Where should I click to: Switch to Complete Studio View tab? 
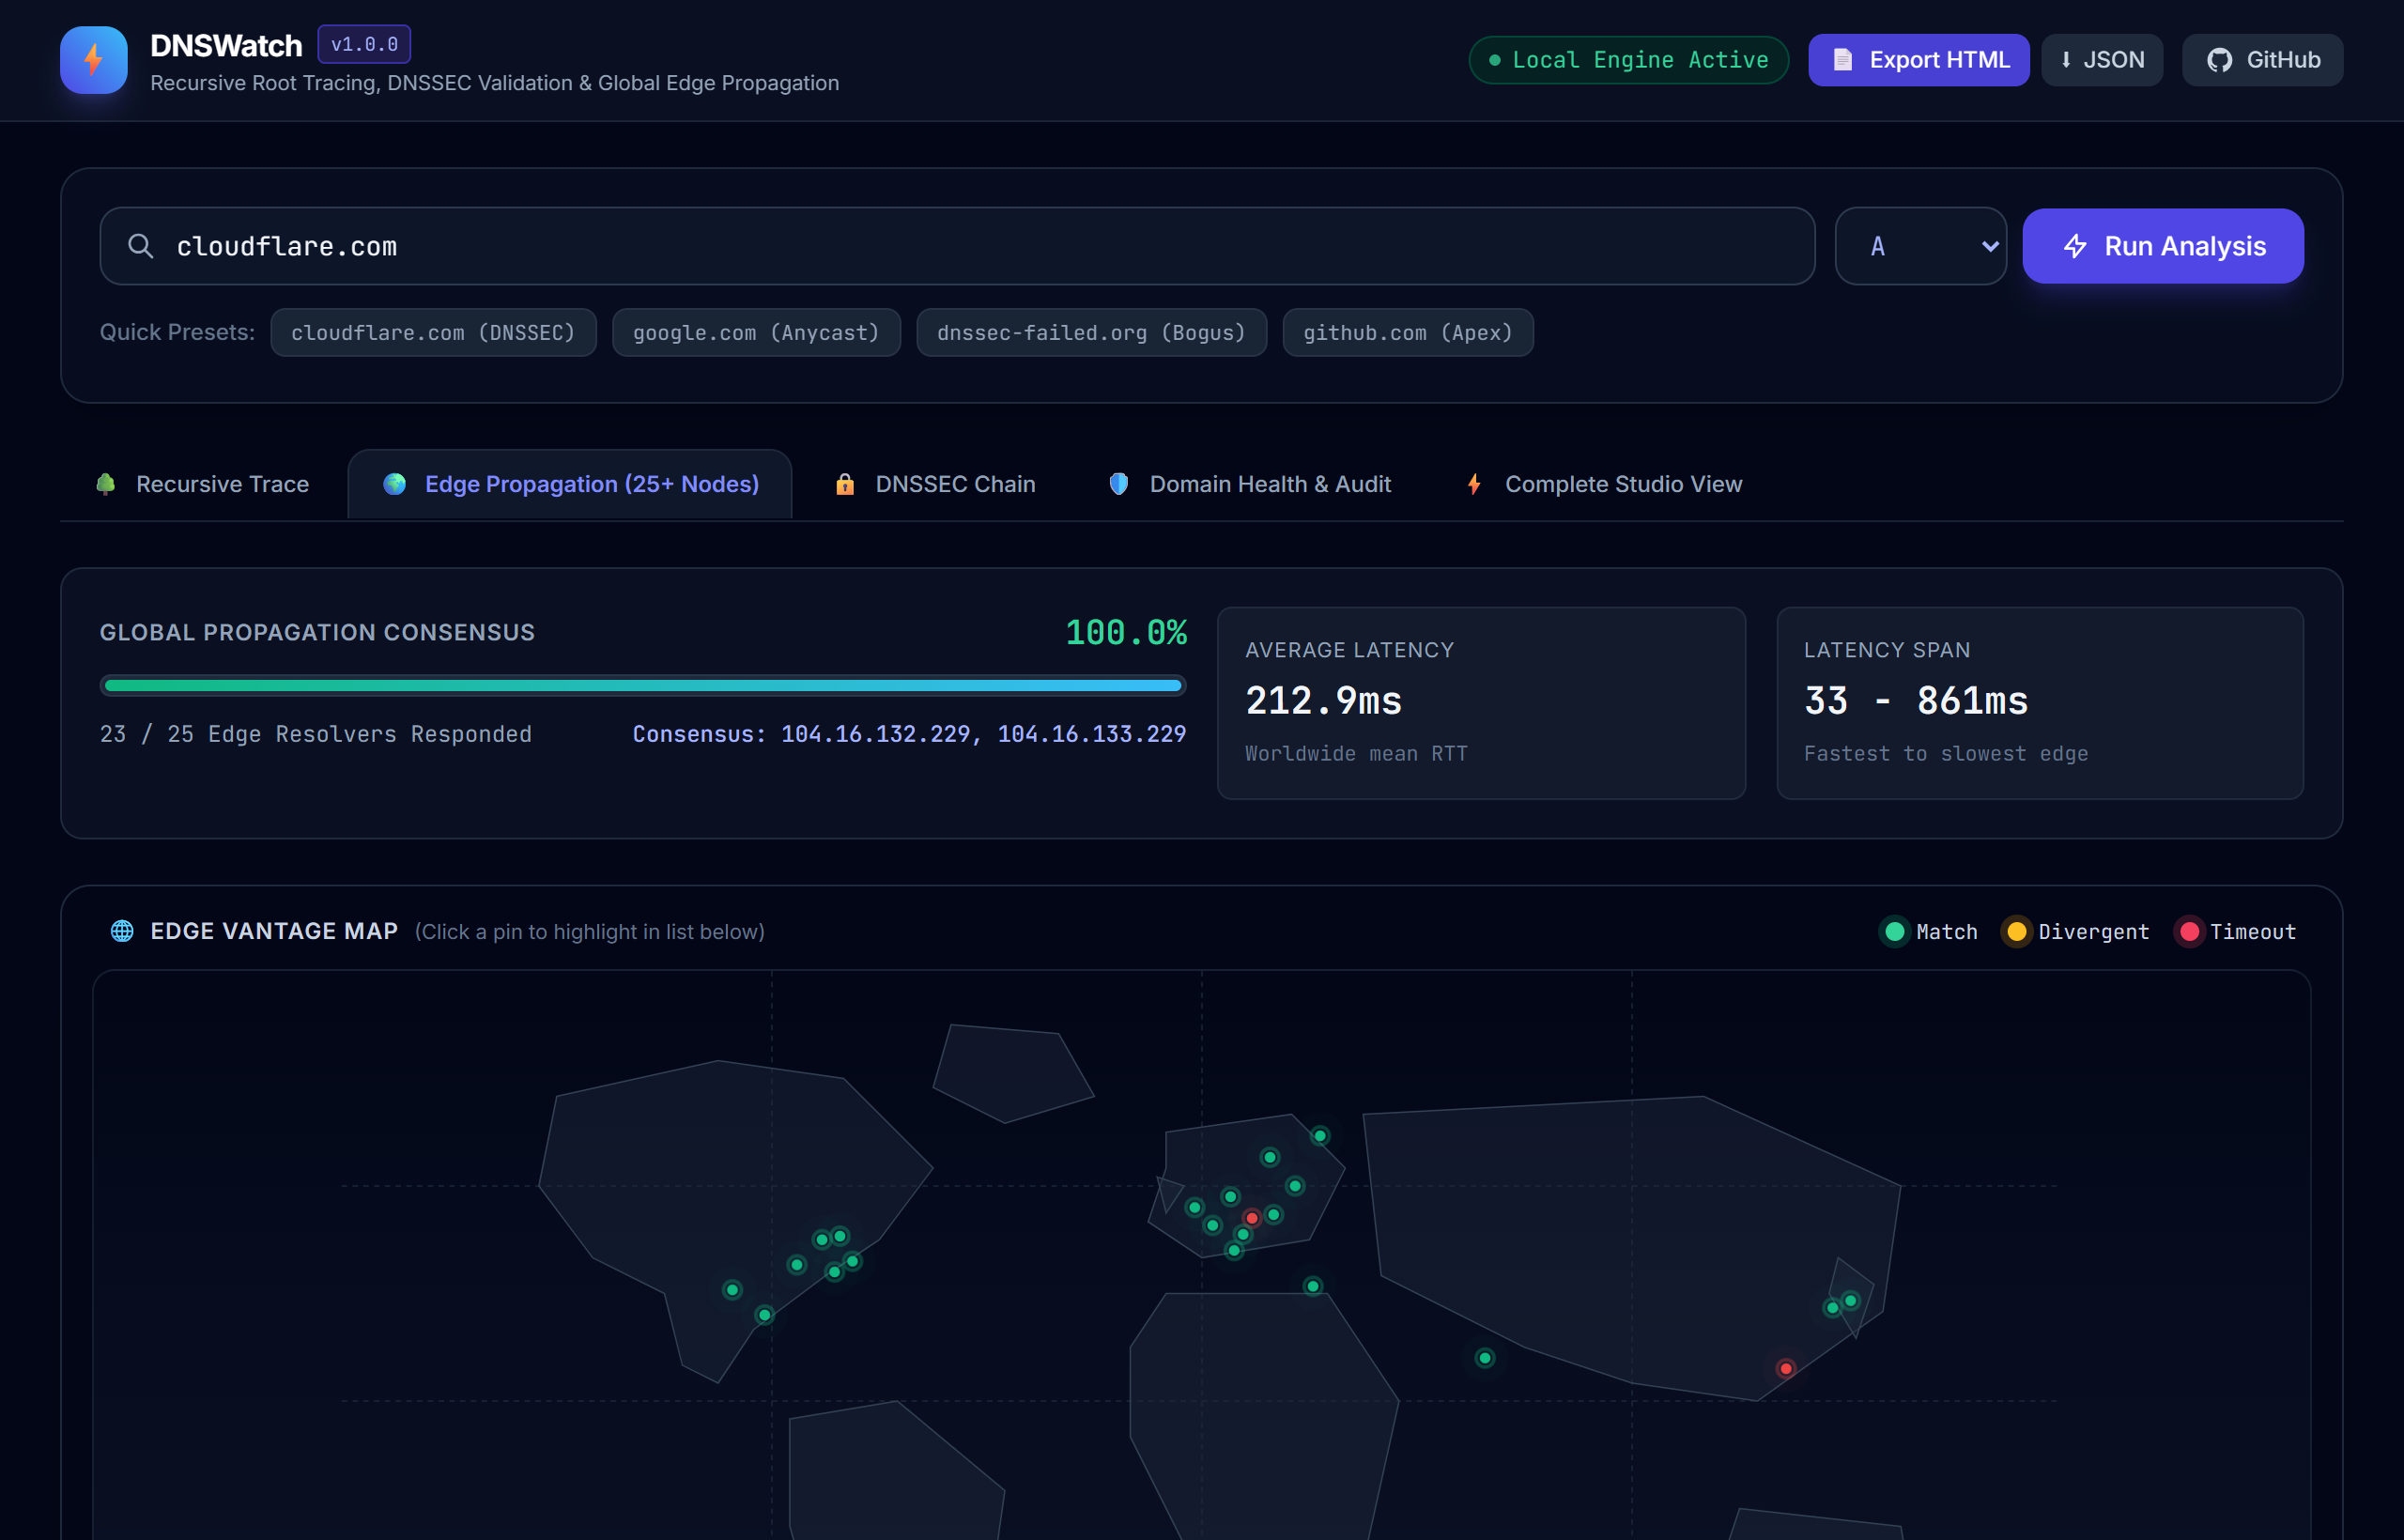[x=1604, y=484]
